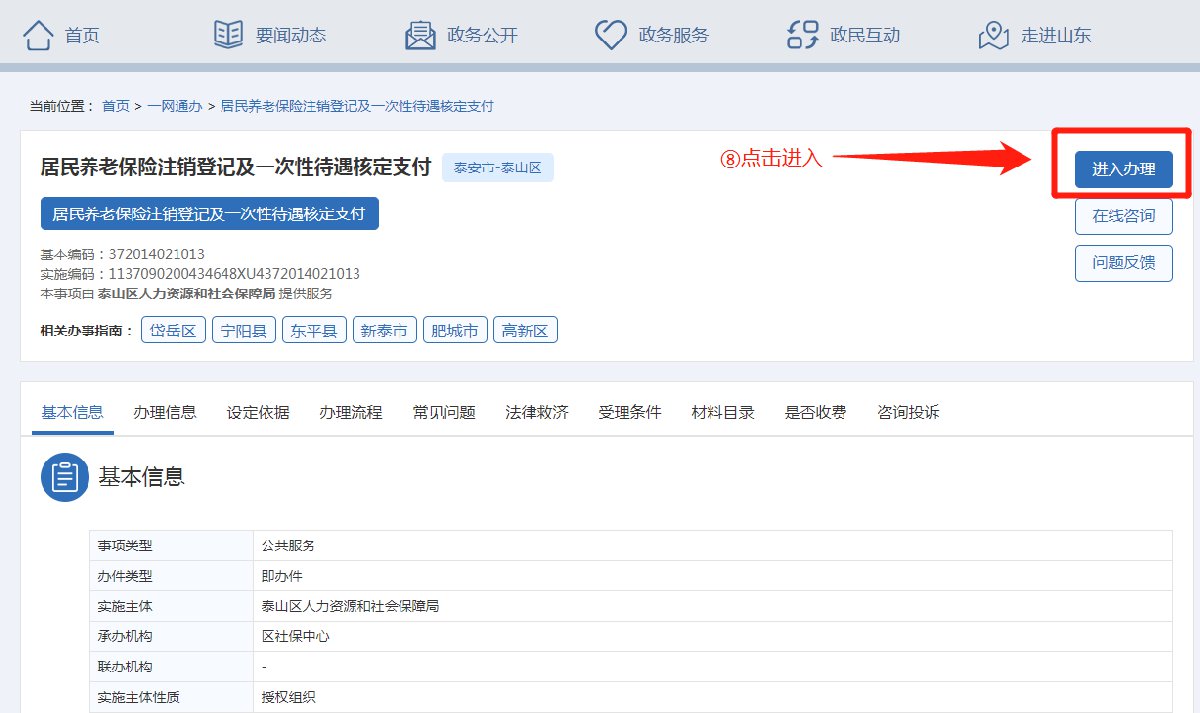Click the 问题反馈 button

pyautogui.click(x=1123, y=263)
